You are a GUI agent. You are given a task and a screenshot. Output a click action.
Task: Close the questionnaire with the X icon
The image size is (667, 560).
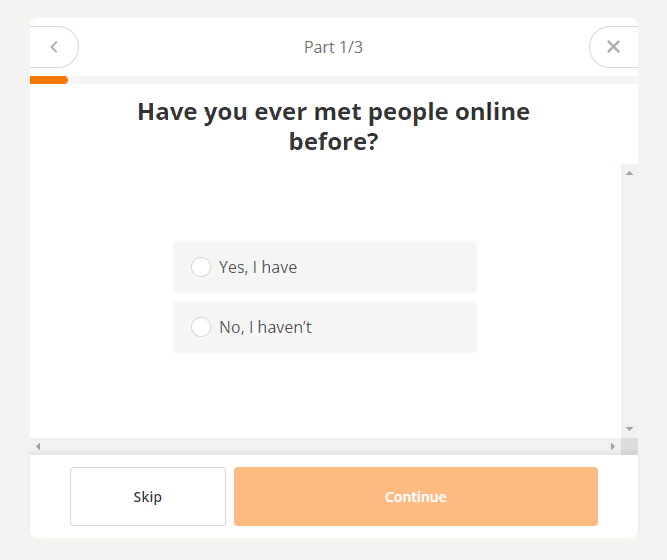[x=613, y=47]
